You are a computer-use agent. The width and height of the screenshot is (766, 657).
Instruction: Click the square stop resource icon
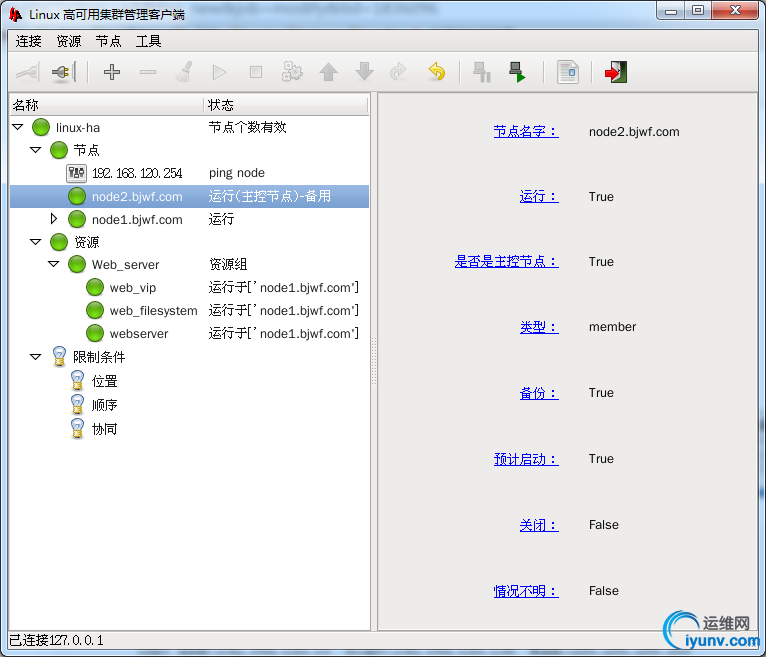[x=255, y=72]
